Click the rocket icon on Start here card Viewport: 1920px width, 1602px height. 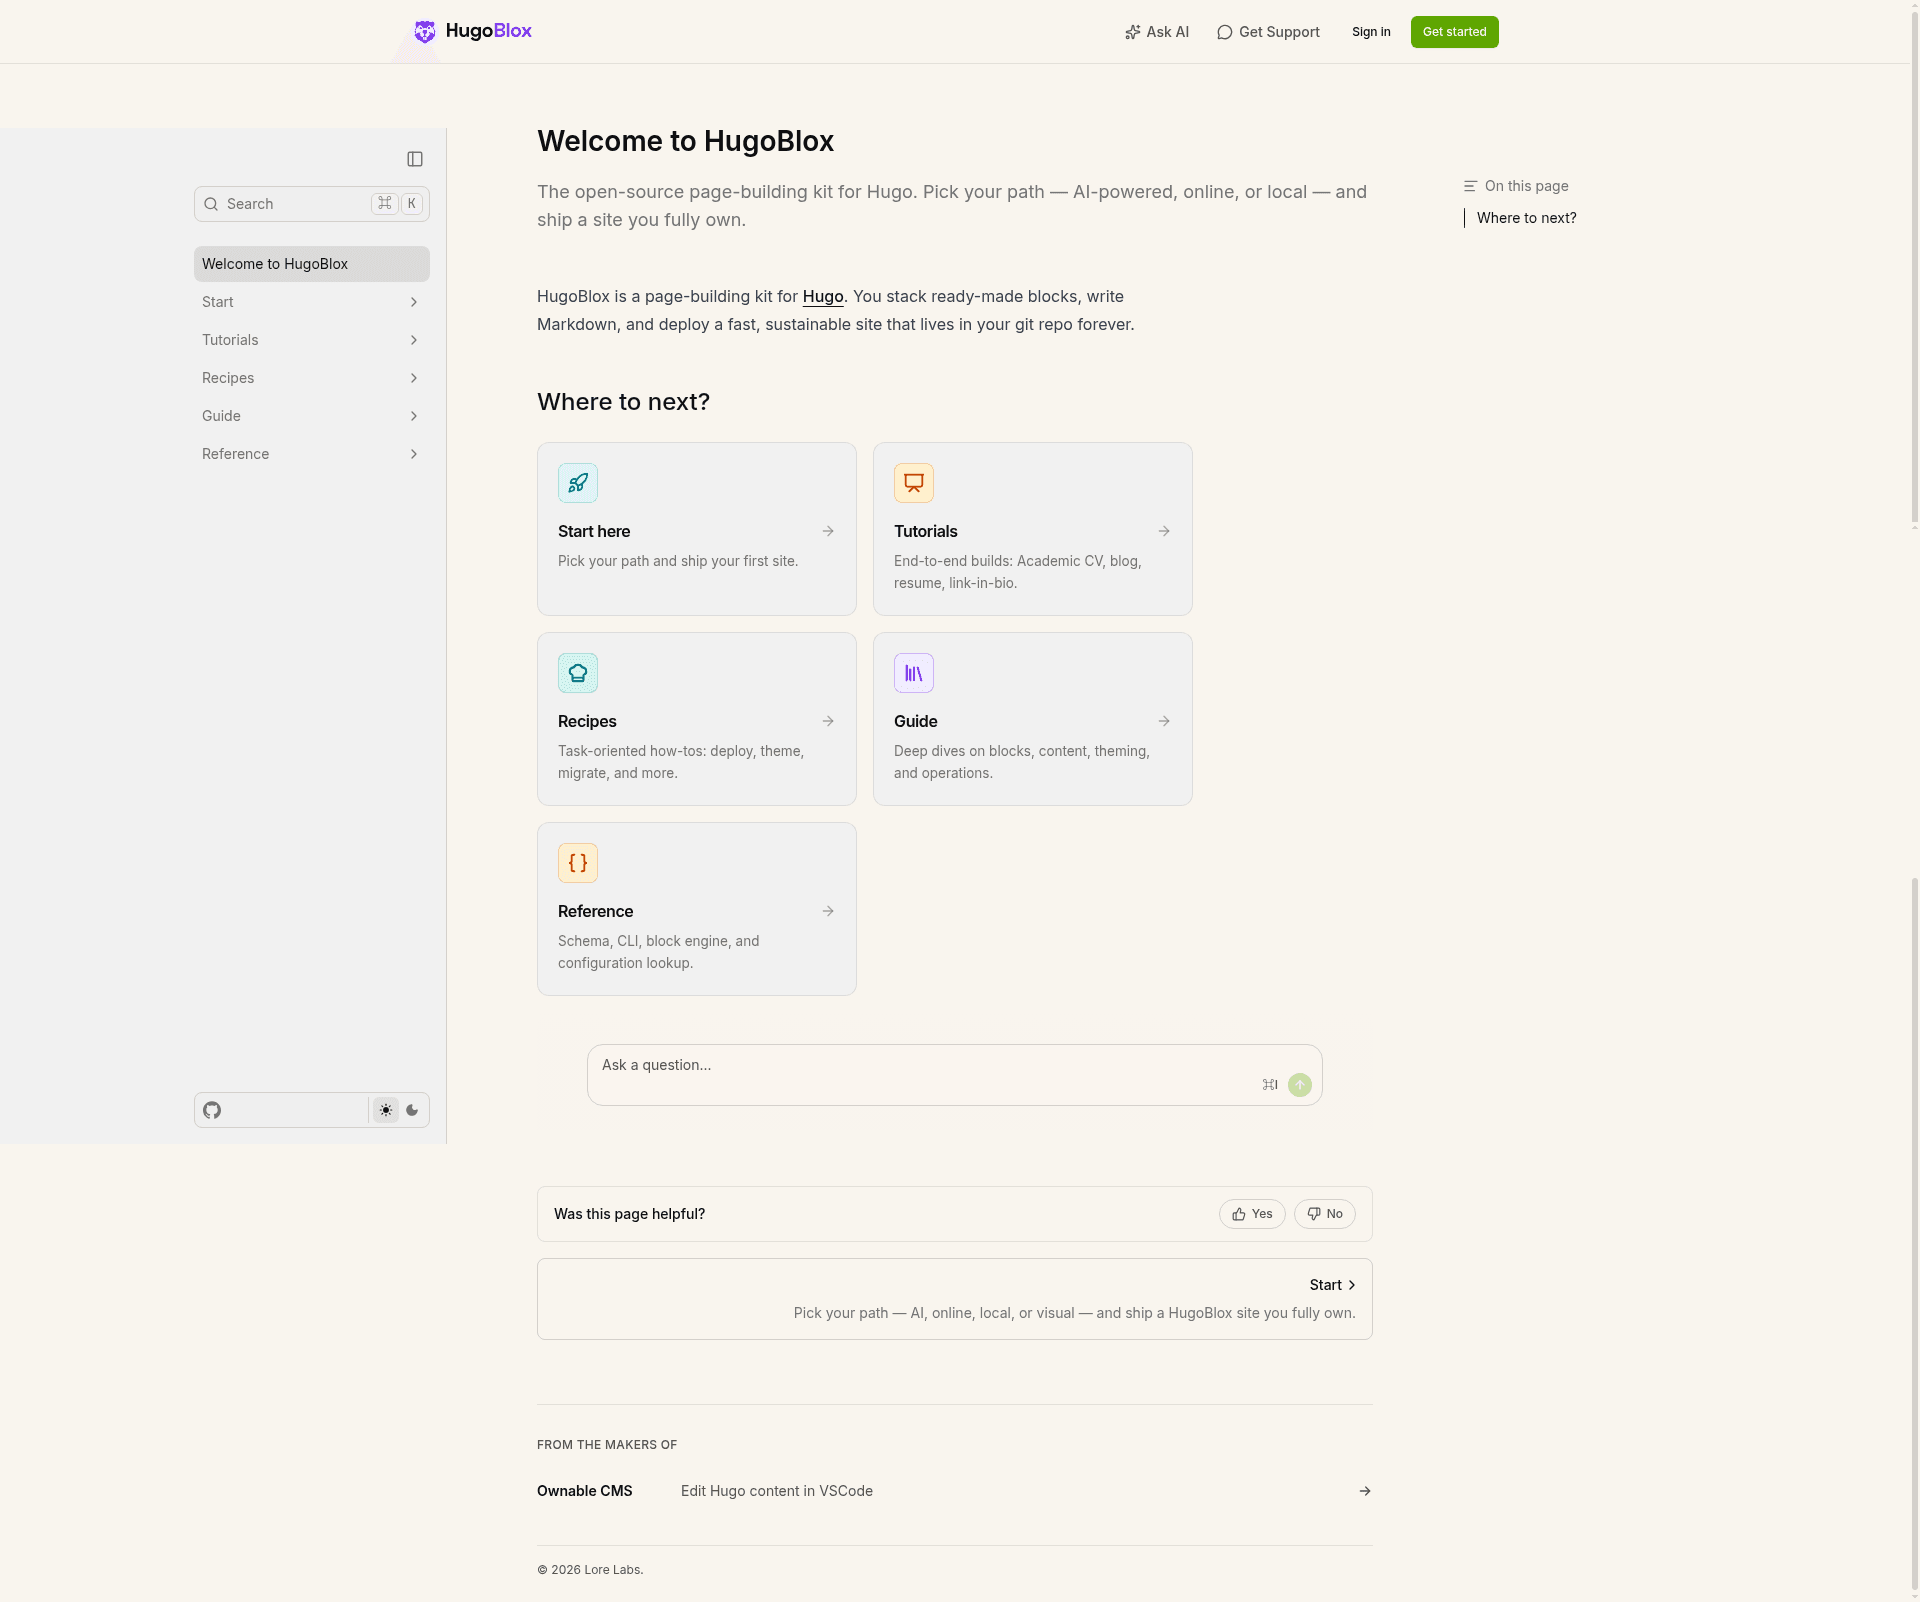pyautogui.click(x=578, y=483)
